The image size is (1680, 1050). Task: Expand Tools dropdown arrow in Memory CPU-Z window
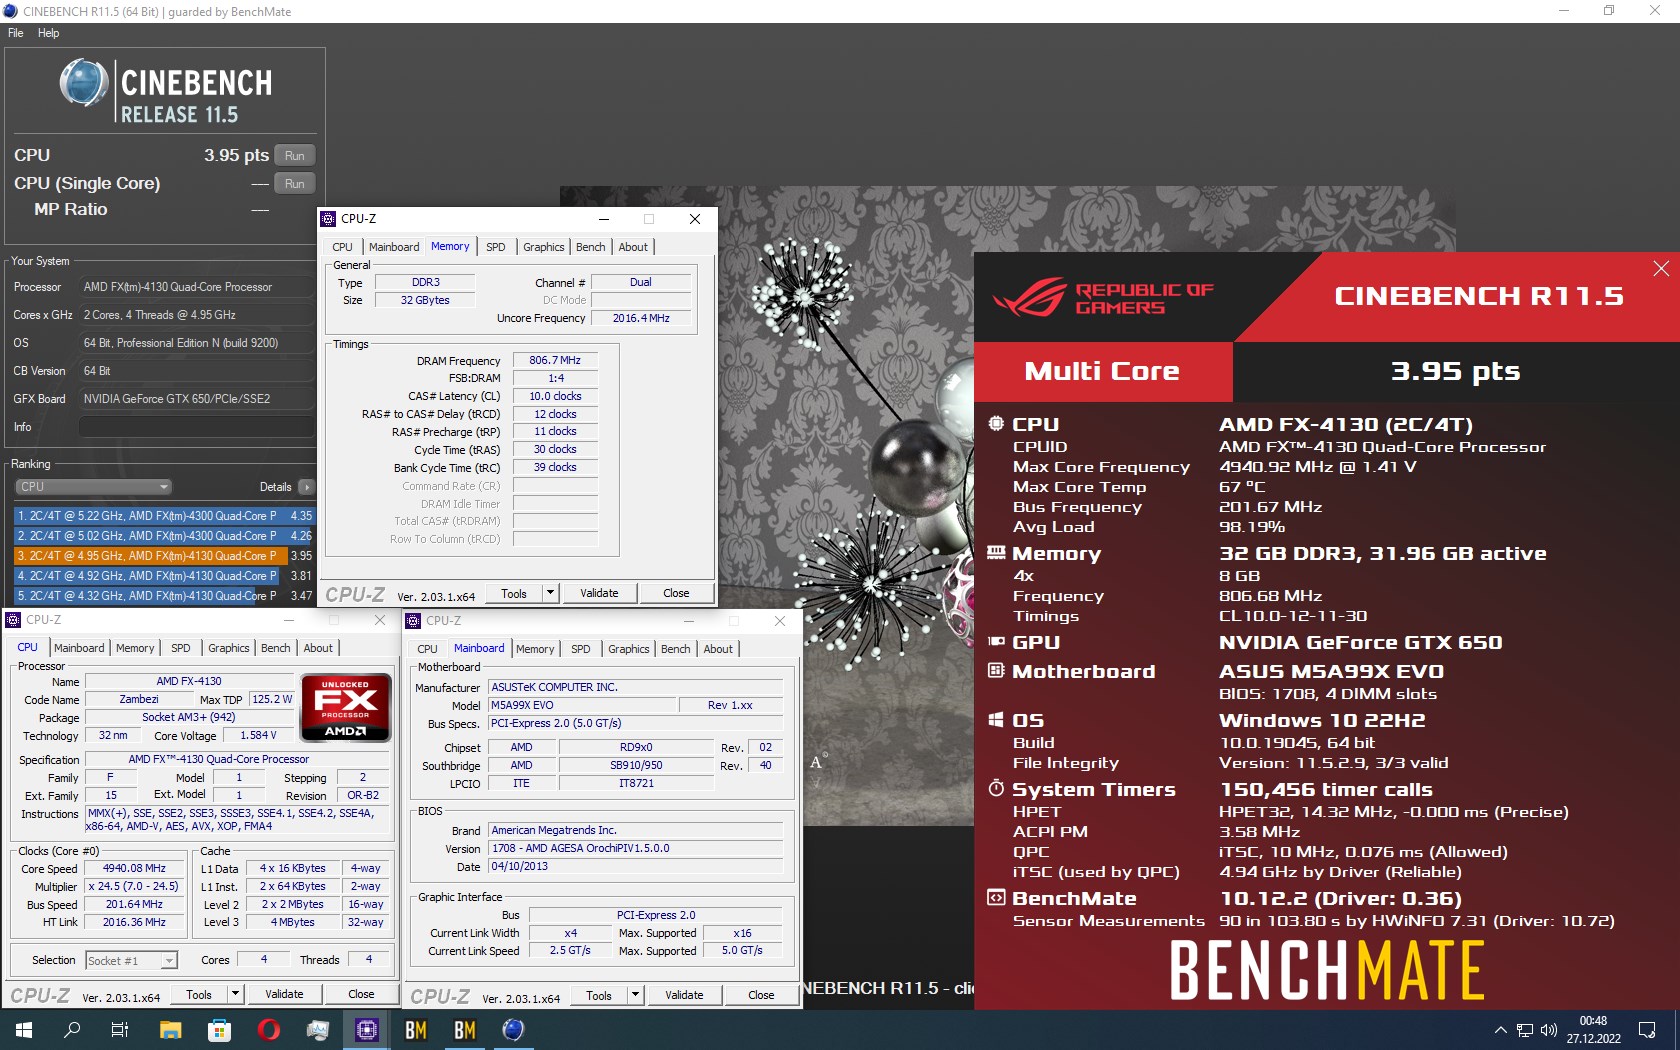(x=549, y=593)
